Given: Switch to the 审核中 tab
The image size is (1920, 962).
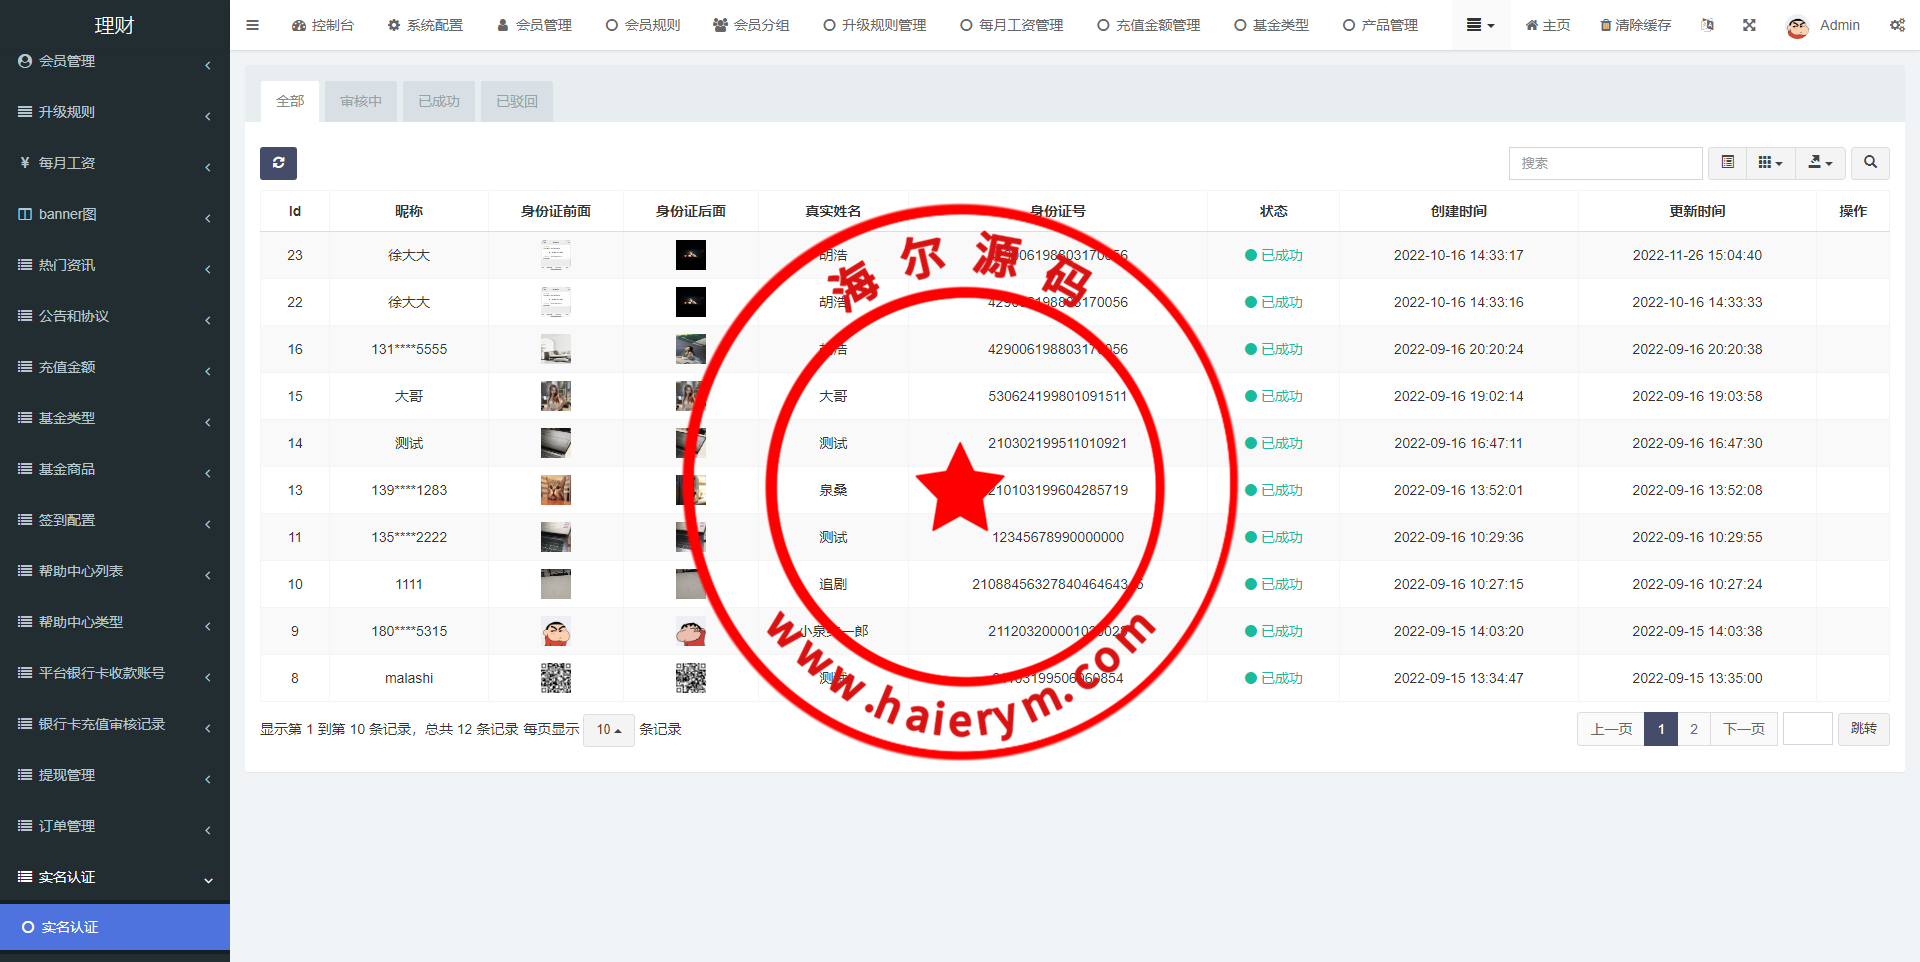Looking at the screenshot, I should point(360,101).
